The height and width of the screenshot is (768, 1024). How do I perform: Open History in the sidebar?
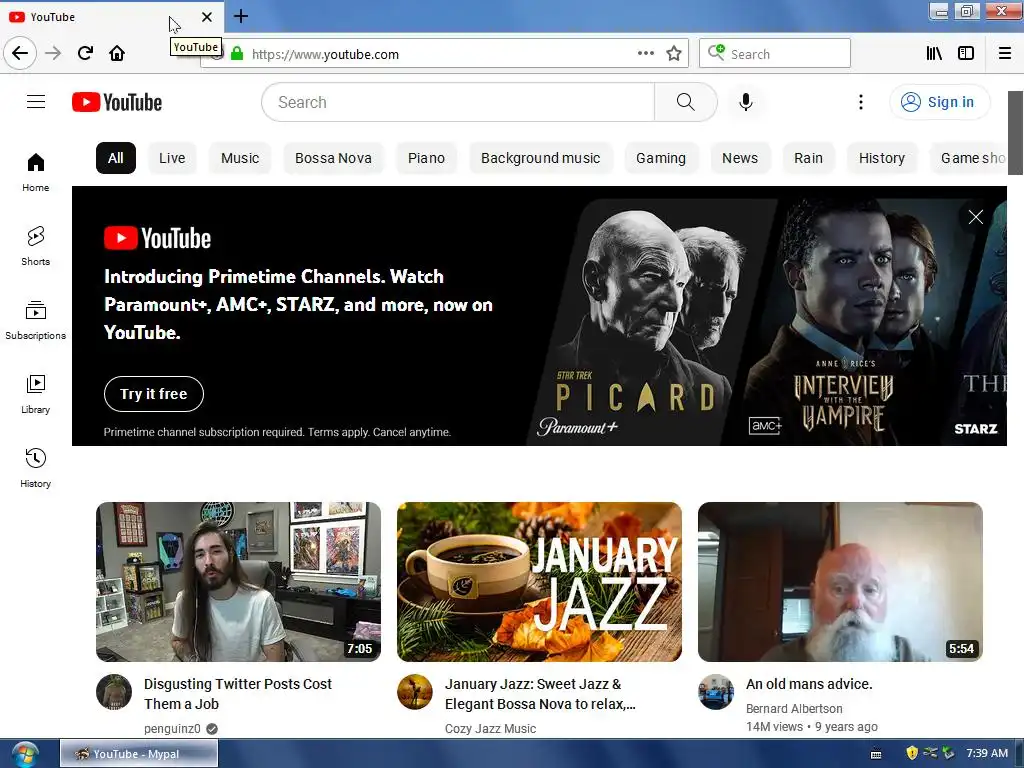point(35,468)
